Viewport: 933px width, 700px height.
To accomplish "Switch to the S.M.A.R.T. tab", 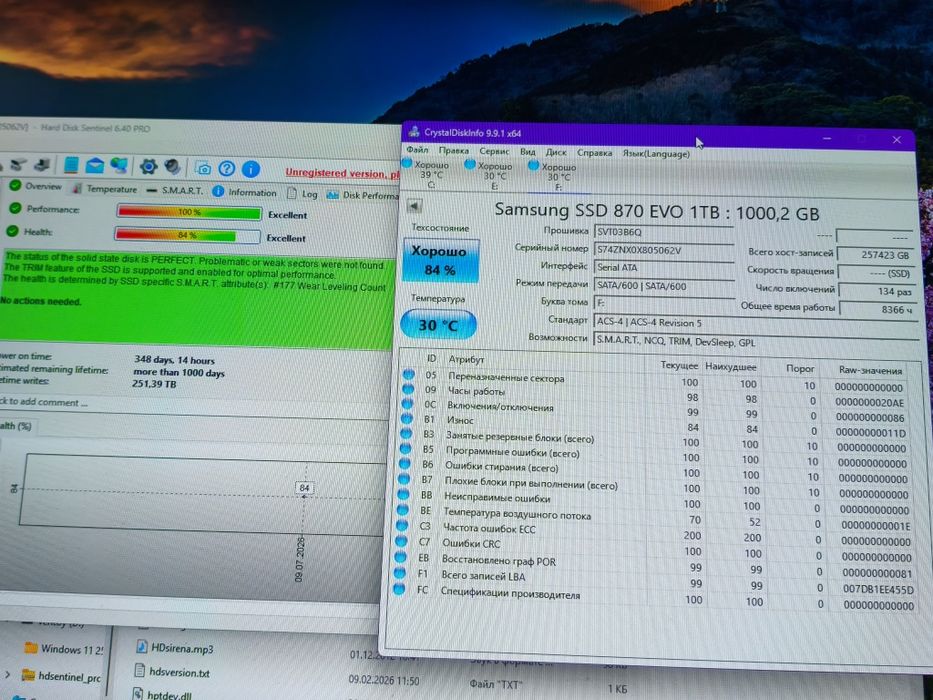I will point(175,190).
